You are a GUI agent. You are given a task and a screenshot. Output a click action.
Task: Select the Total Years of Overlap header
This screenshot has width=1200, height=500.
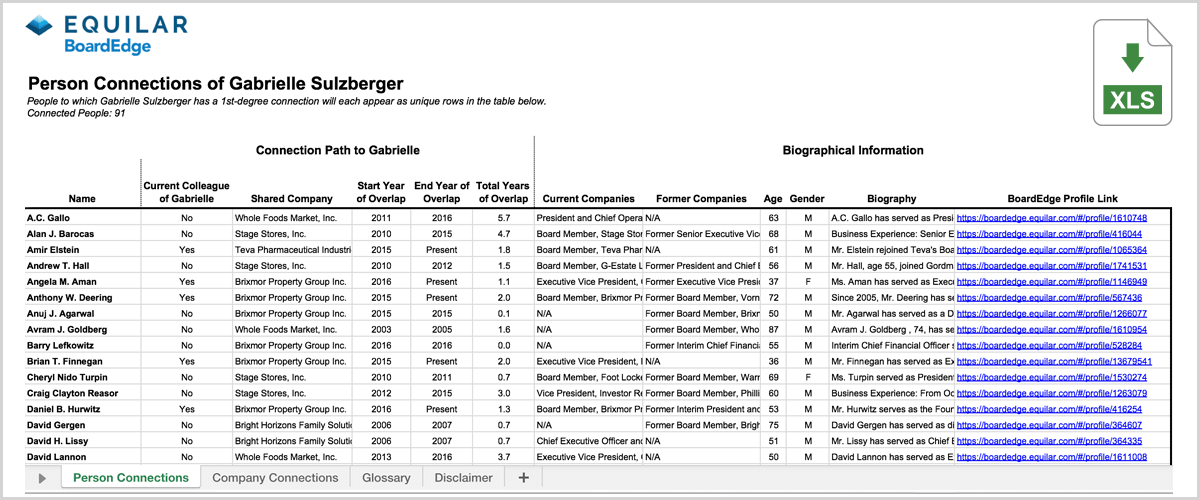tap(503, 192)
